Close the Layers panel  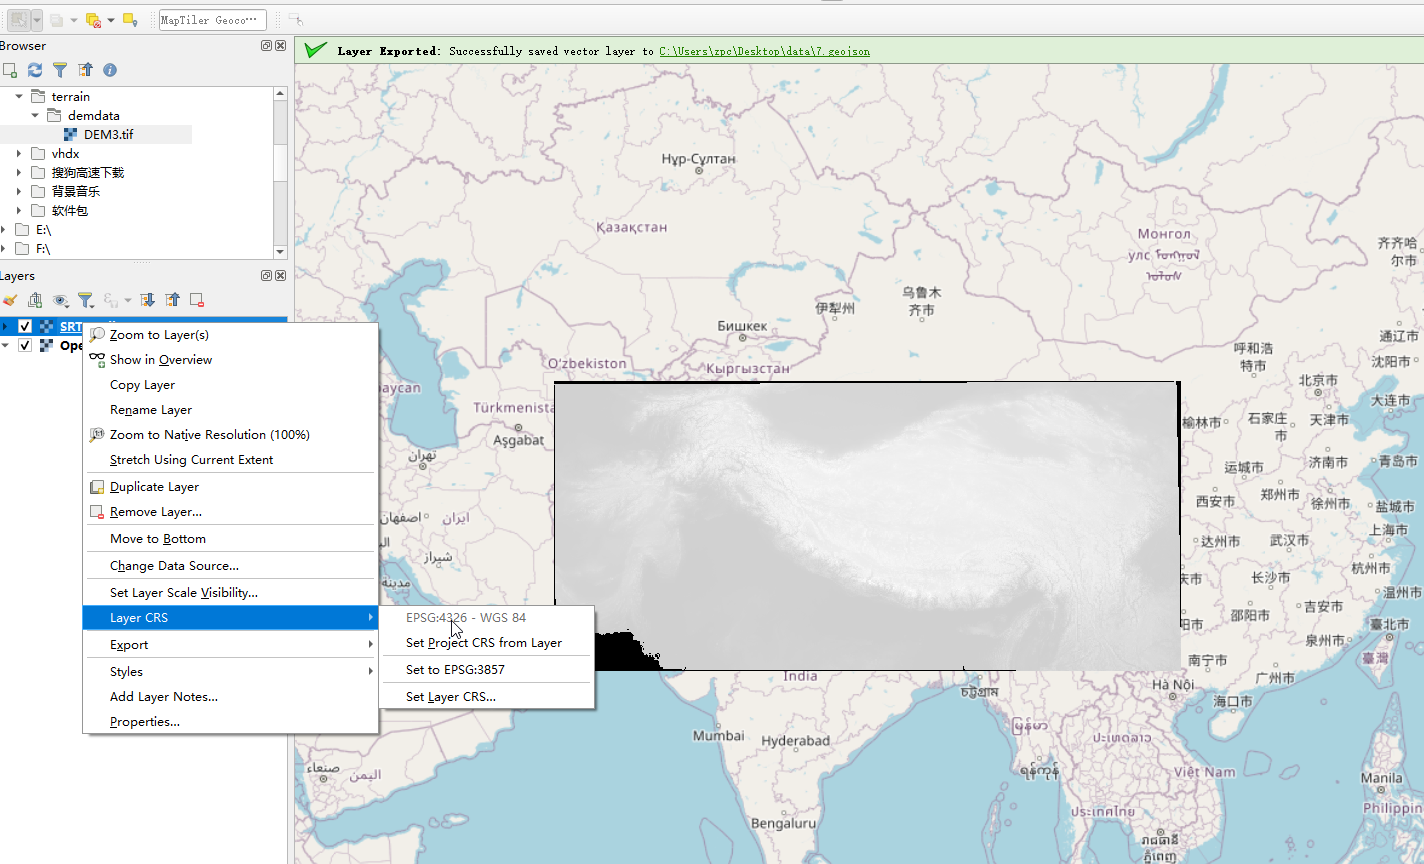point(281,276)
